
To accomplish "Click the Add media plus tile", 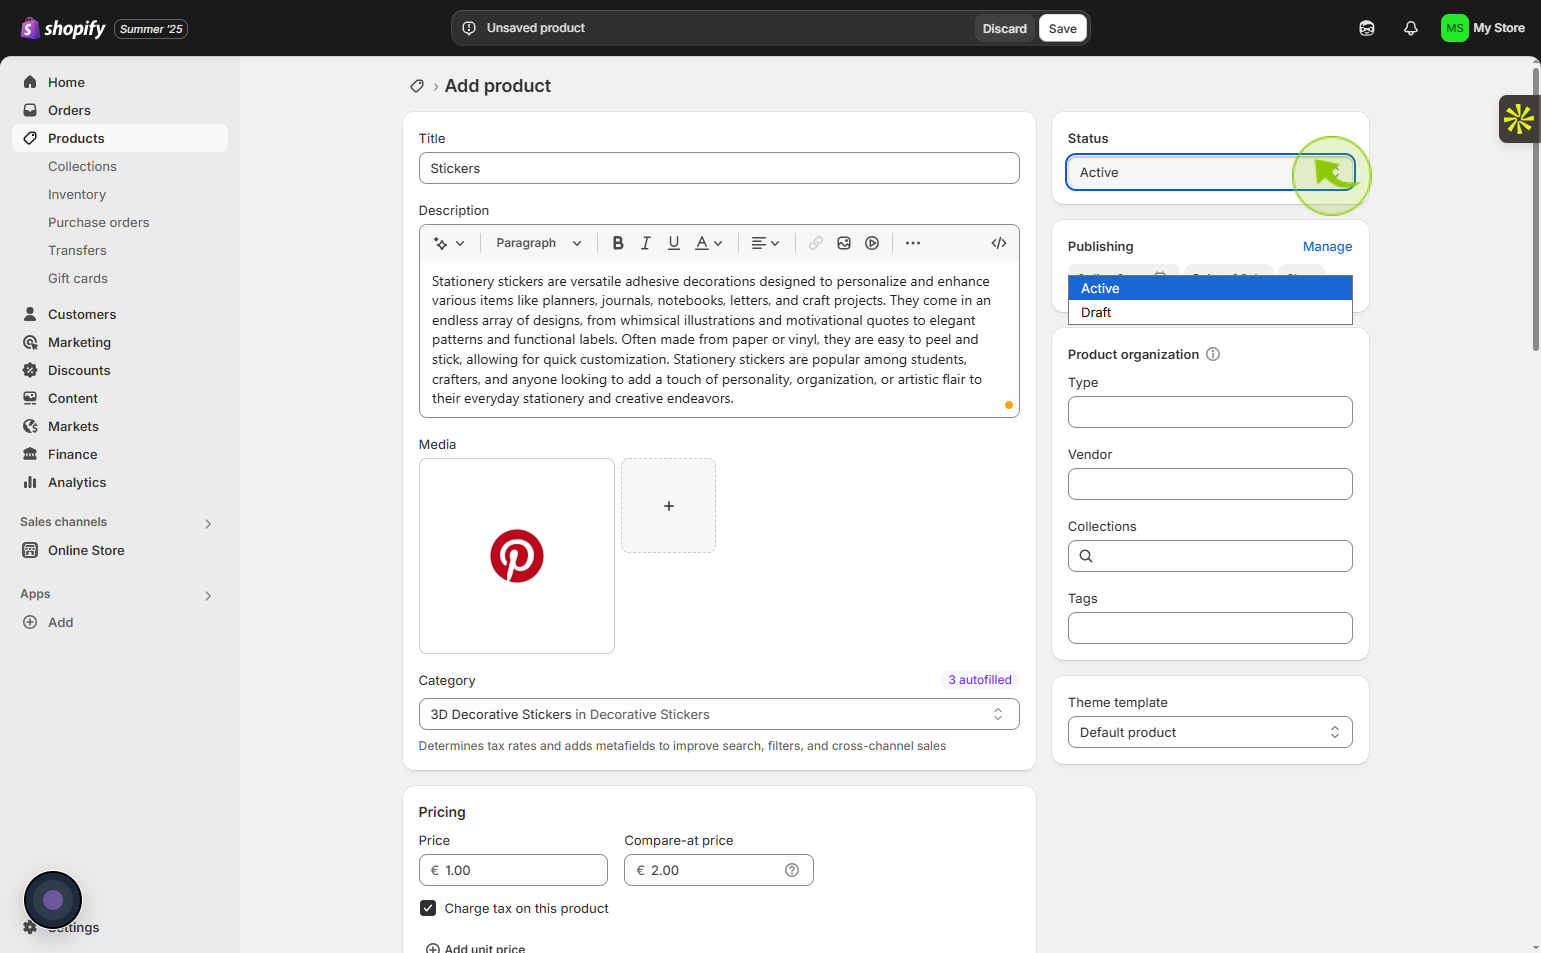I will [668, 506].
